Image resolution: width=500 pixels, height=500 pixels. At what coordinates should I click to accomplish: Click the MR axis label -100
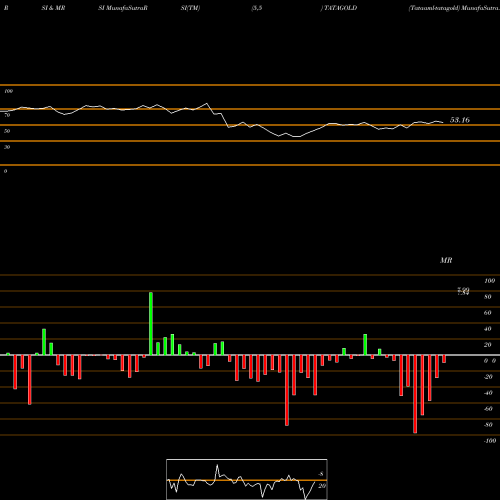[490, 441]
